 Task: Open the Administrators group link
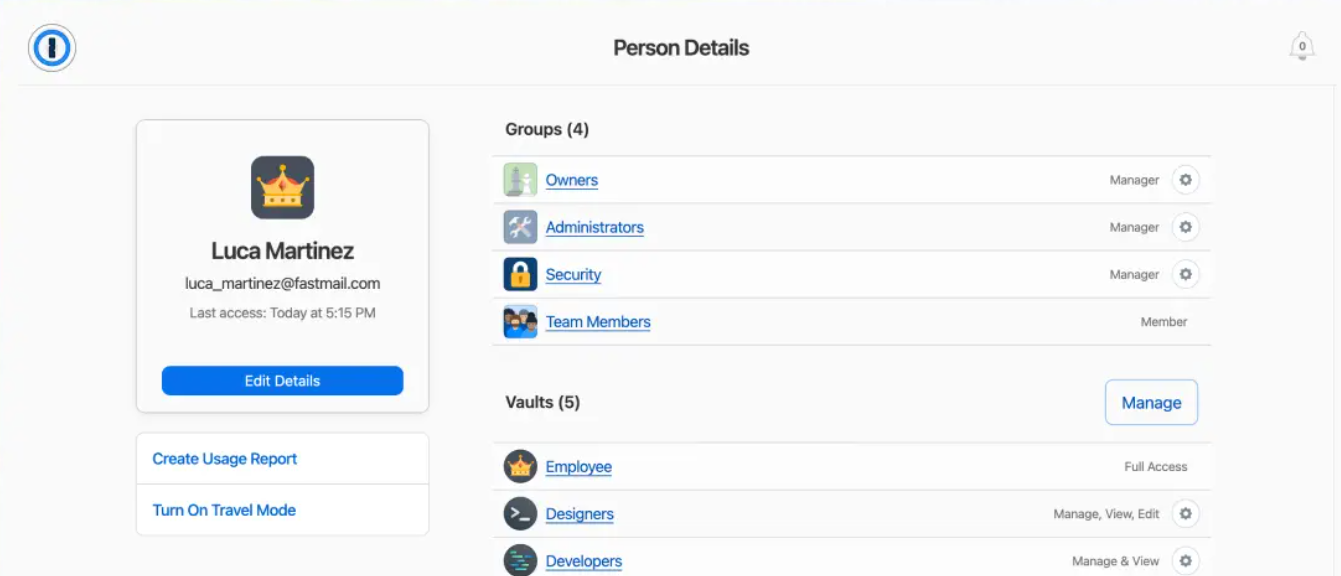coord(594,226)
